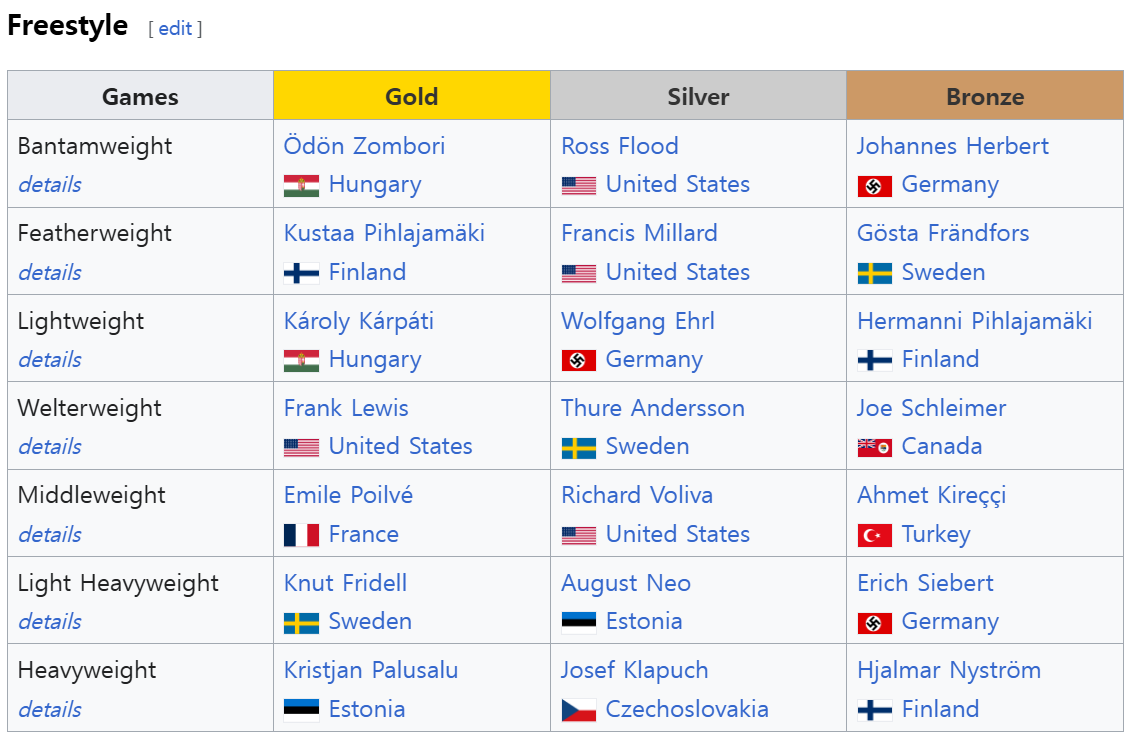This screenshot has height=742, width=1128.
Task: Open Middleweight details link
Action: point(50,535)
